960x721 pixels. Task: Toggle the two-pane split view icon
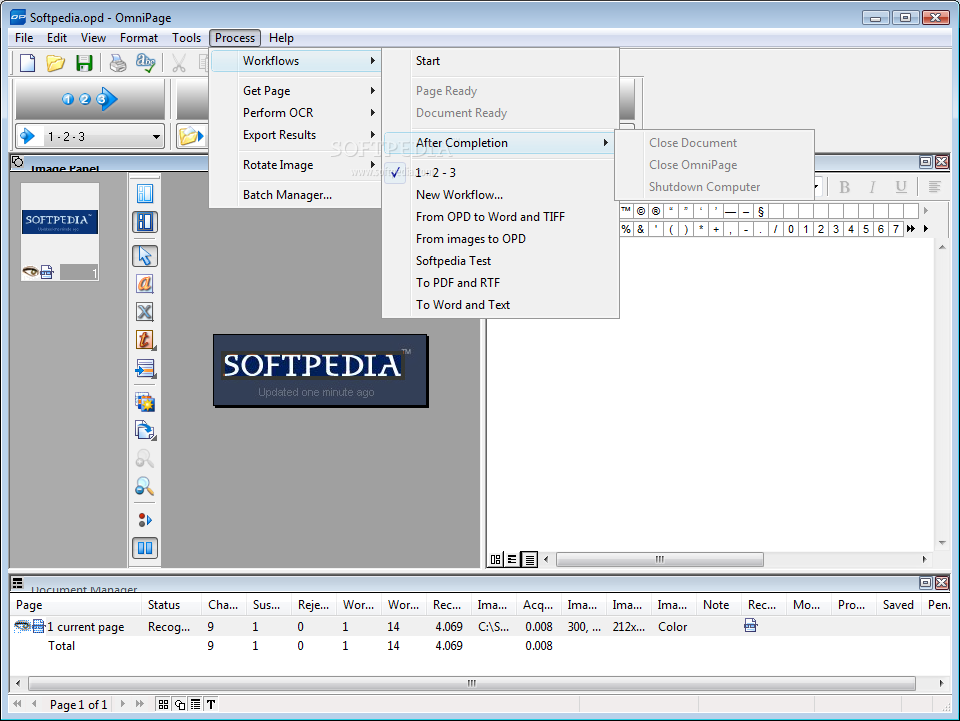point(145,548)
